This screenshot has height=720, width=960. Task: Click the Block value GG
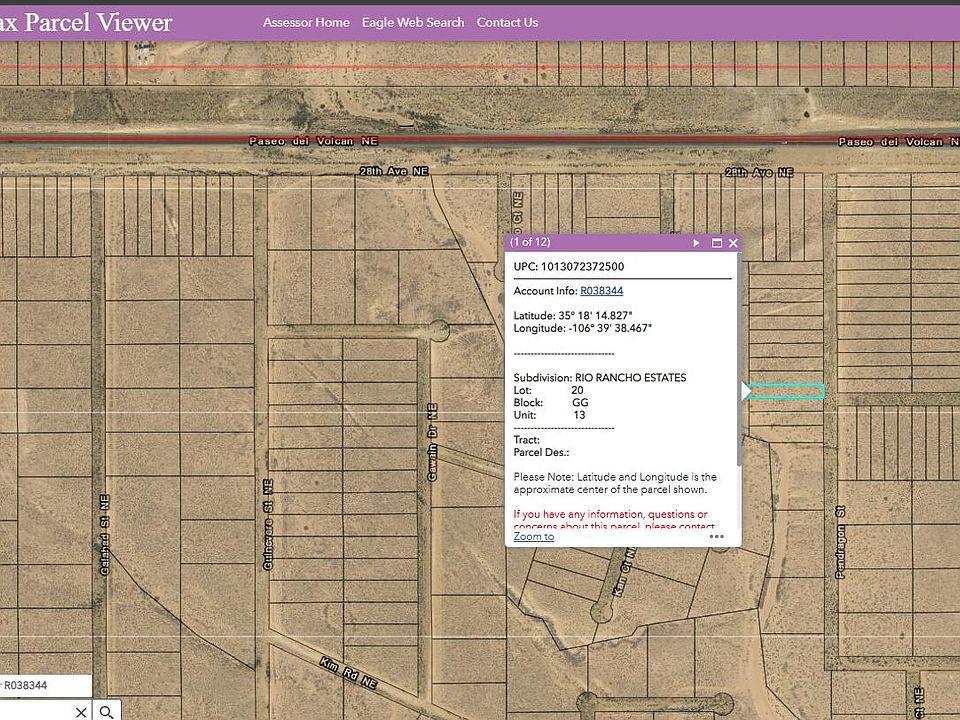tap(580, 402)
